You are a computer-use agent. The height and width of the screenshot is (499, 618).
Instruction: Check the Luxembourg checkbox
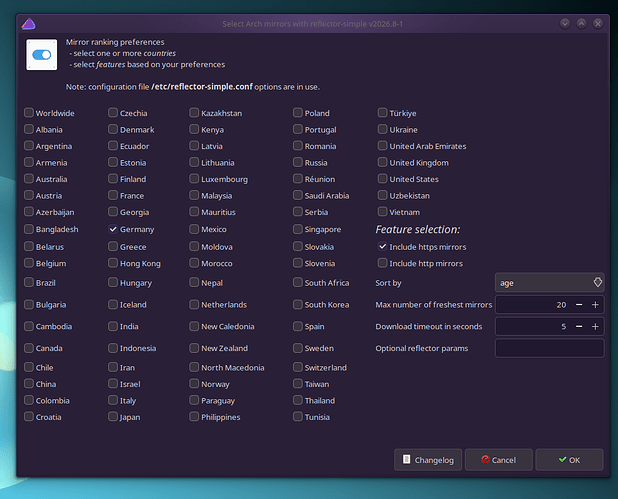(x=194, y=179)
